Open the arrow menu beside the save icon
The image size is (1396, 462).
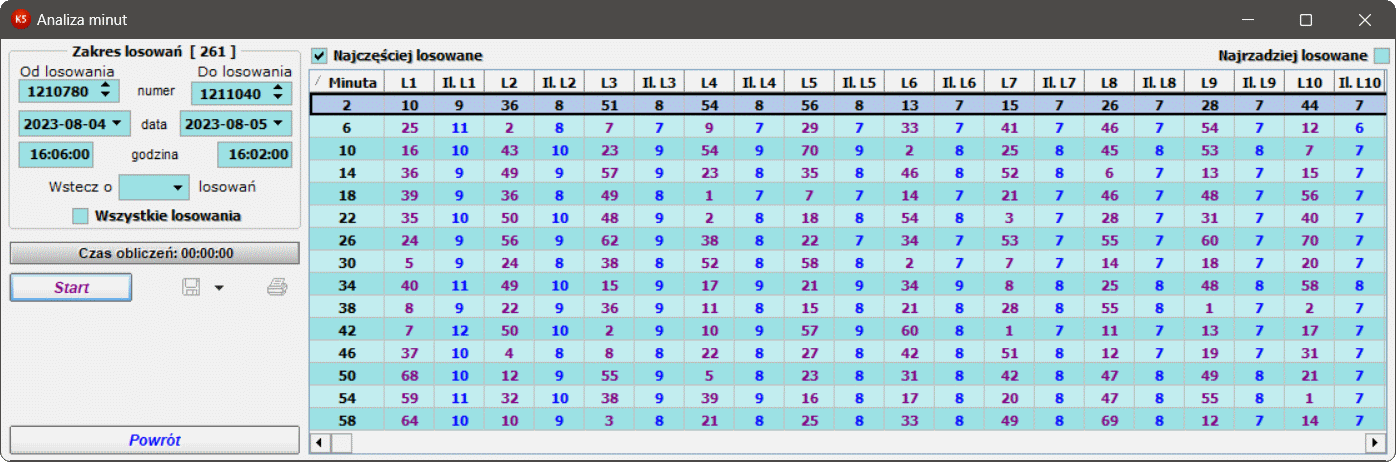219,288
